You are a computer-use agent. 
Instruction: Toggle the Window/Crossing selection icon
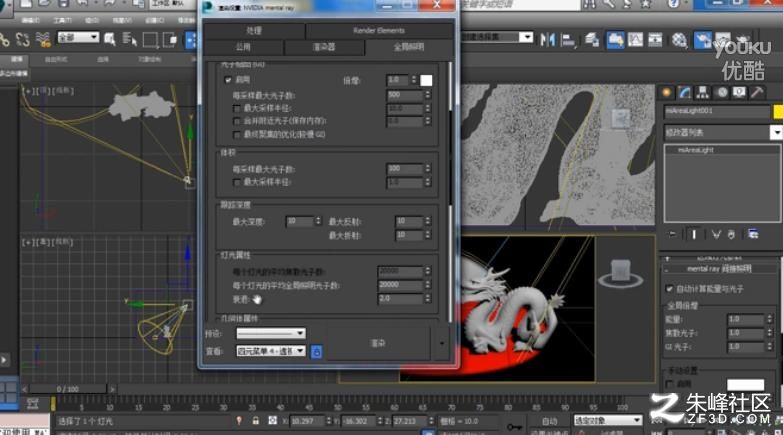[x=170, y=39]
